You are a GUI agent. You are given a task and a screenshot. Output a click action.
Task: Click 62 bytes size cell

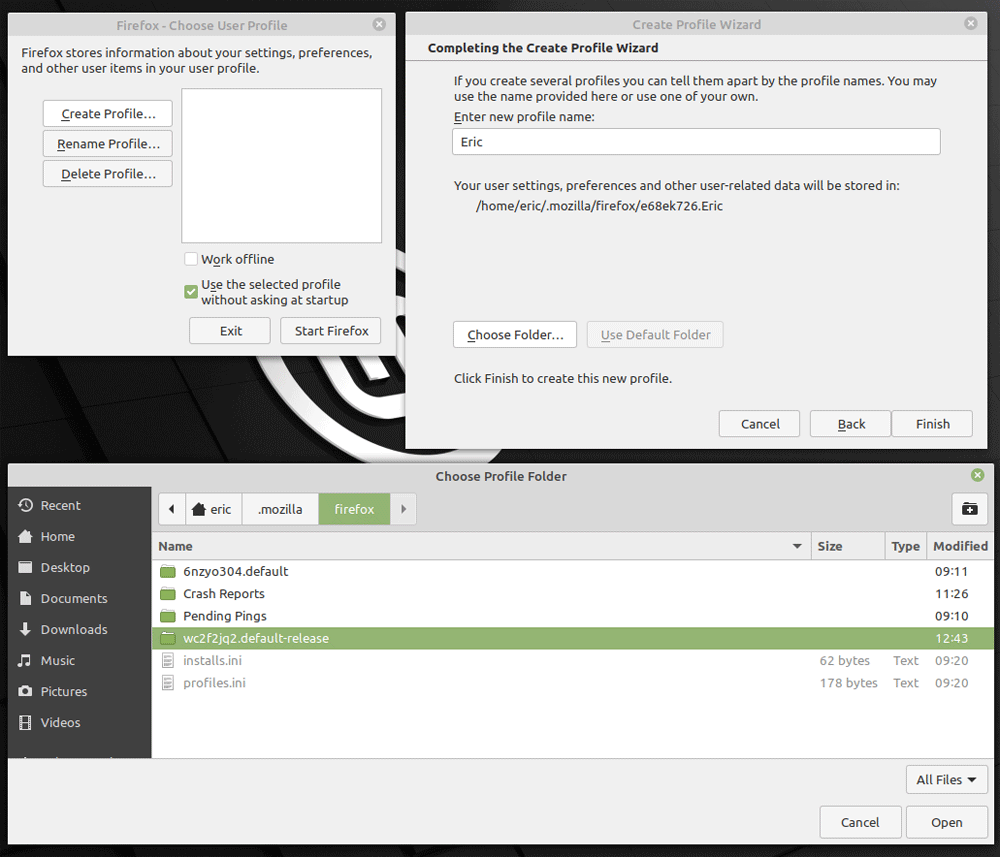click(x=844, y=661)
